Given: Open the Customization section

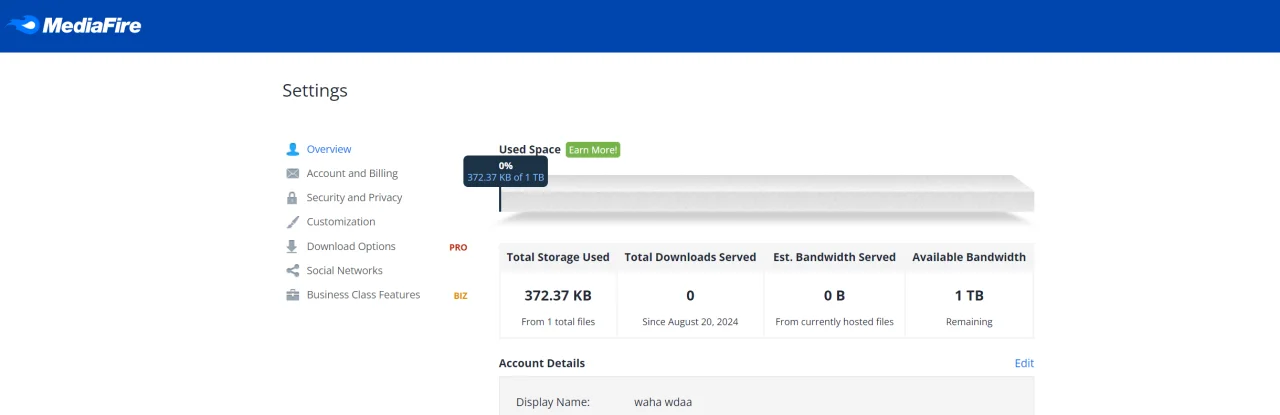Looking at the screenshot, I should [341, 222].
